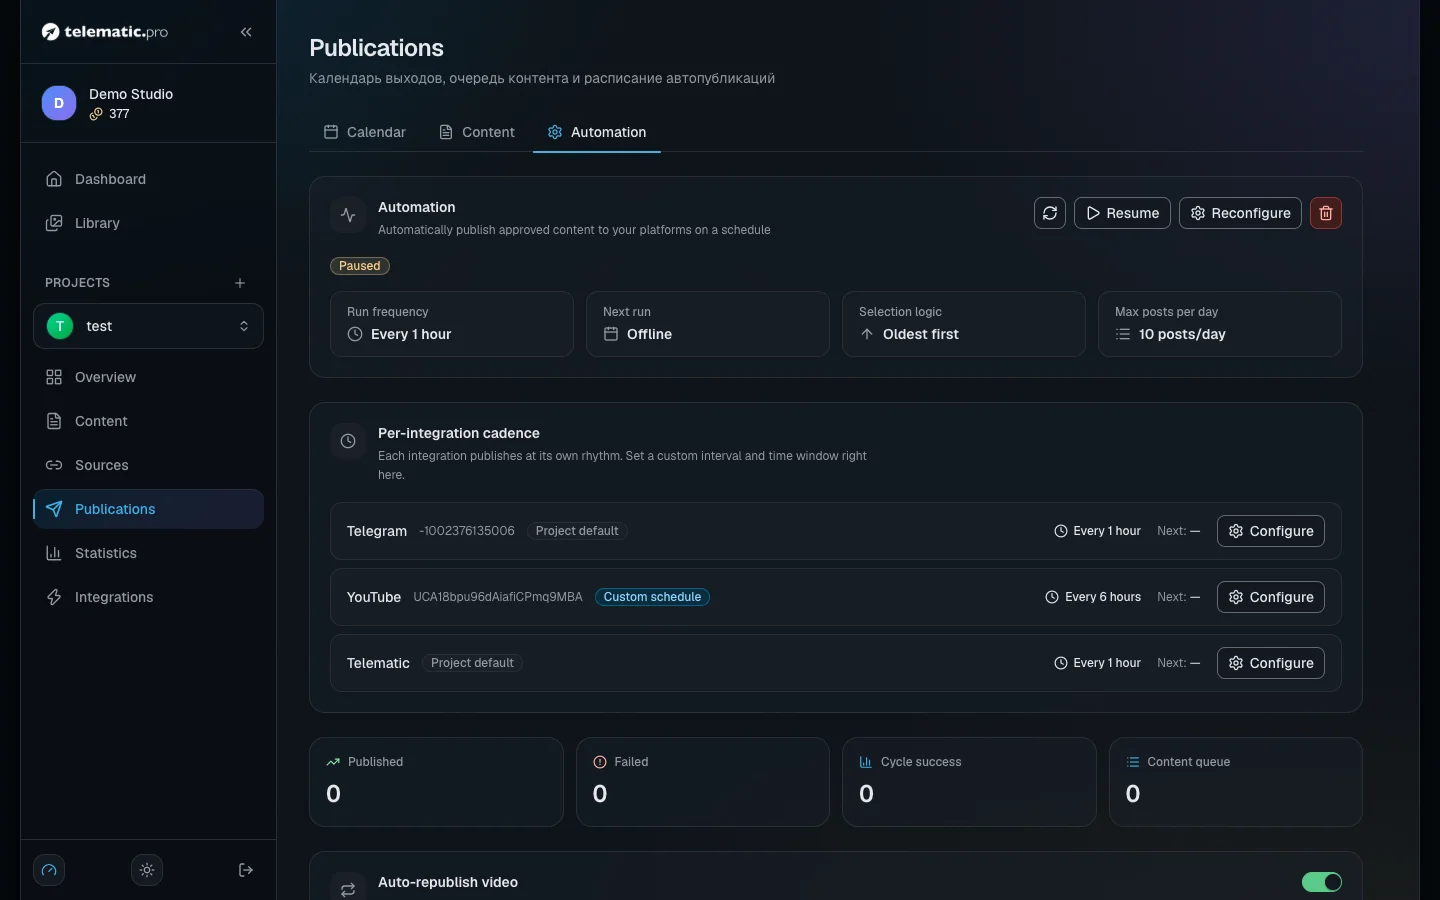Disable the Auto-republish video toggle
Image resolution: width=1440 pixels, height=900 pixels.
pos(1322,882)
